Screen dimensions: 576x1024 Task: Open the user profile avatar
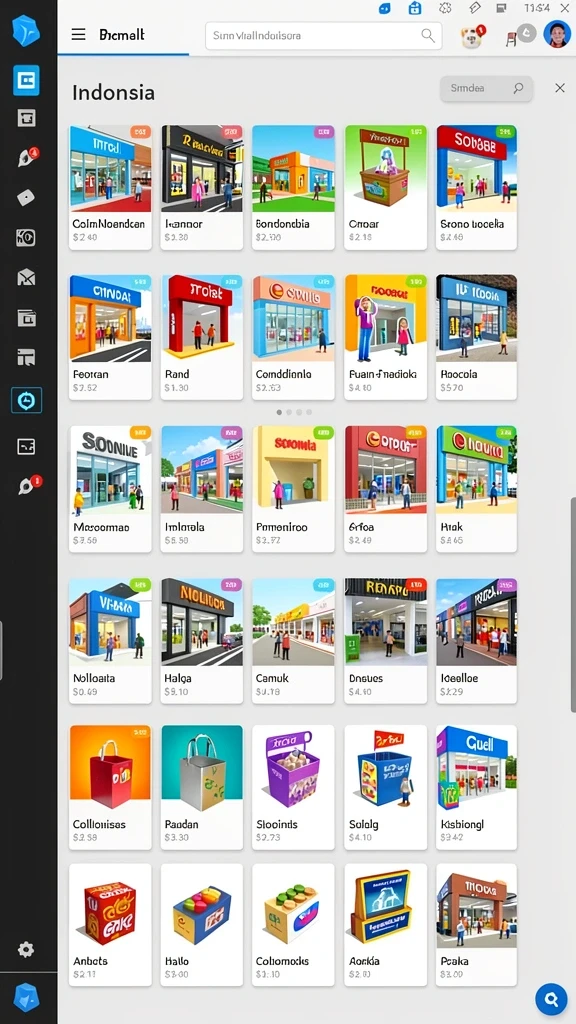(557, 34)
